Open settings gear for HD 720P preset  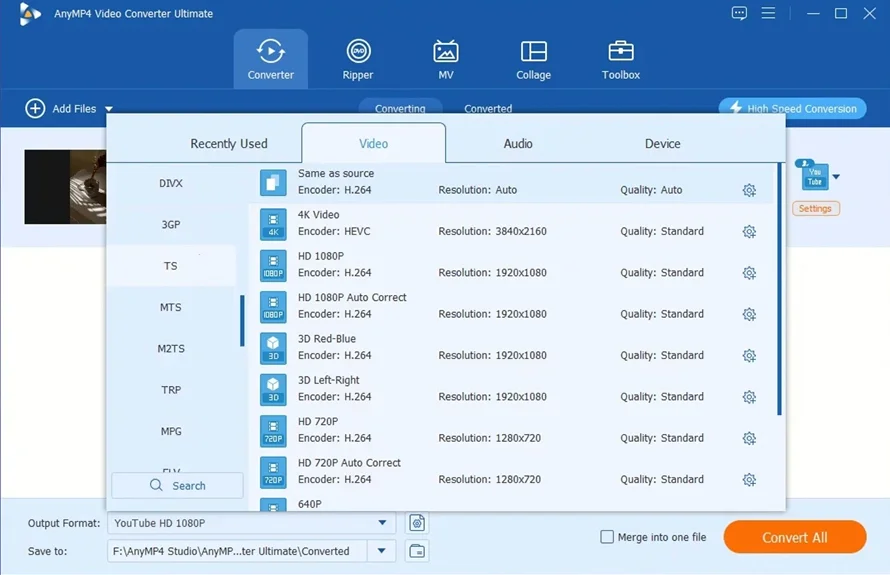(749, 438)
